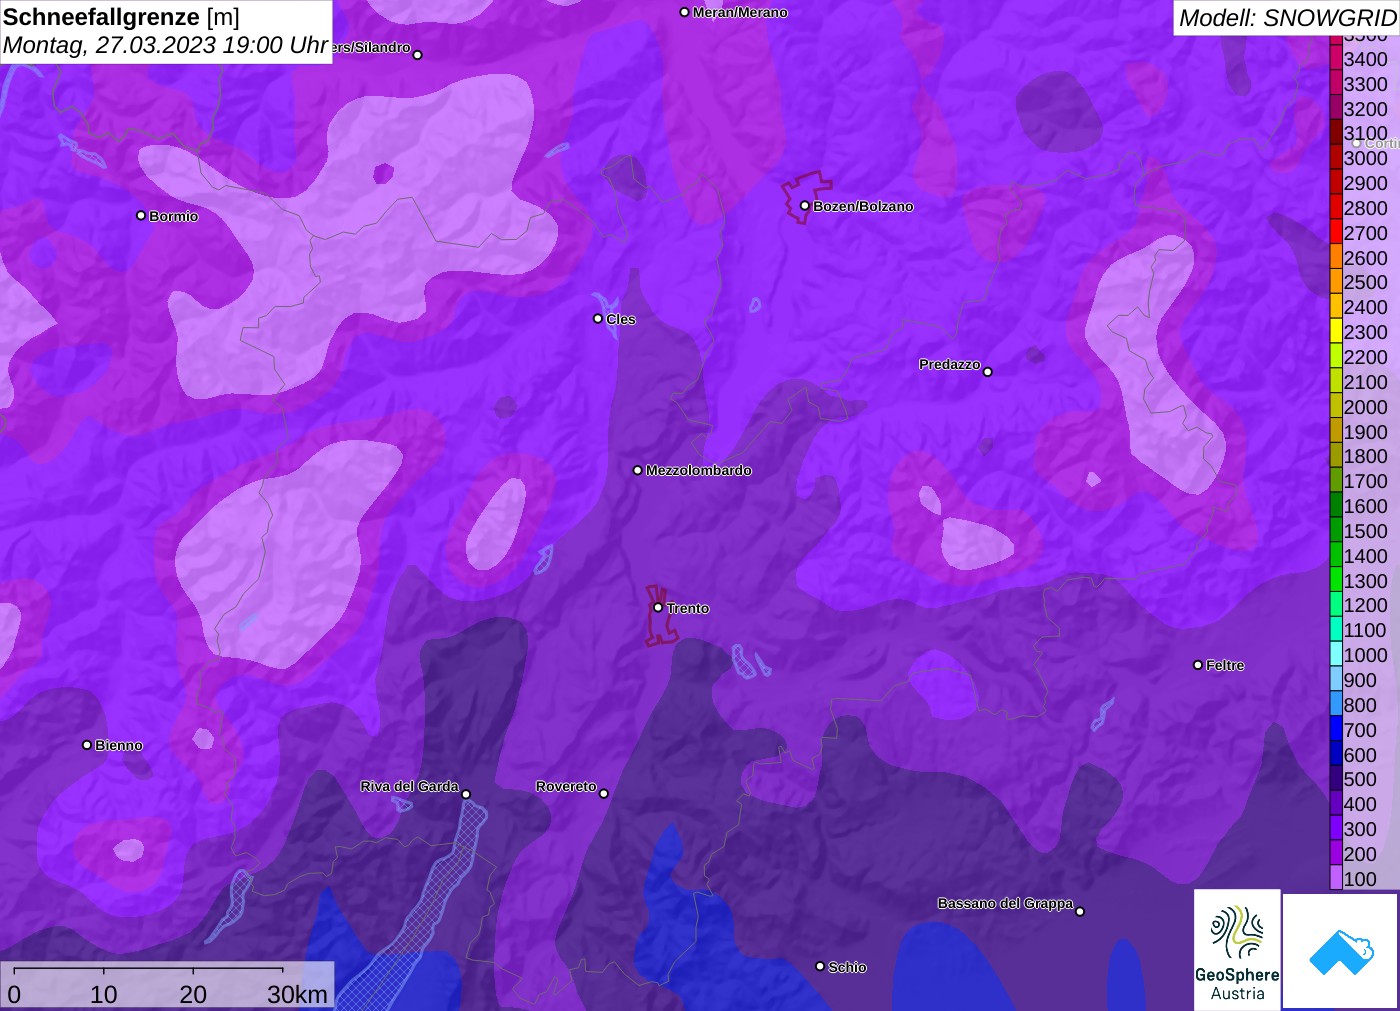The height and width of the screenshot is (1011, 1400).
Task: Click the 10 mark on scale bar
Action: tap(103, 994)
